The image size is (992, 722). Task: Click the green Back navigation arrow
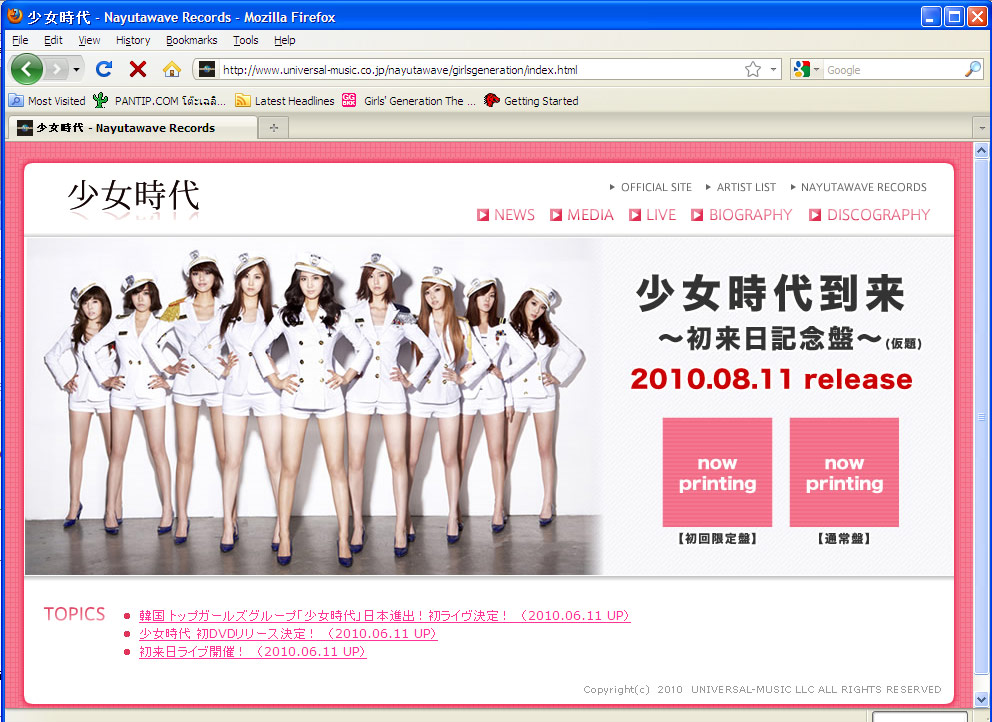(x=27, y=69)
